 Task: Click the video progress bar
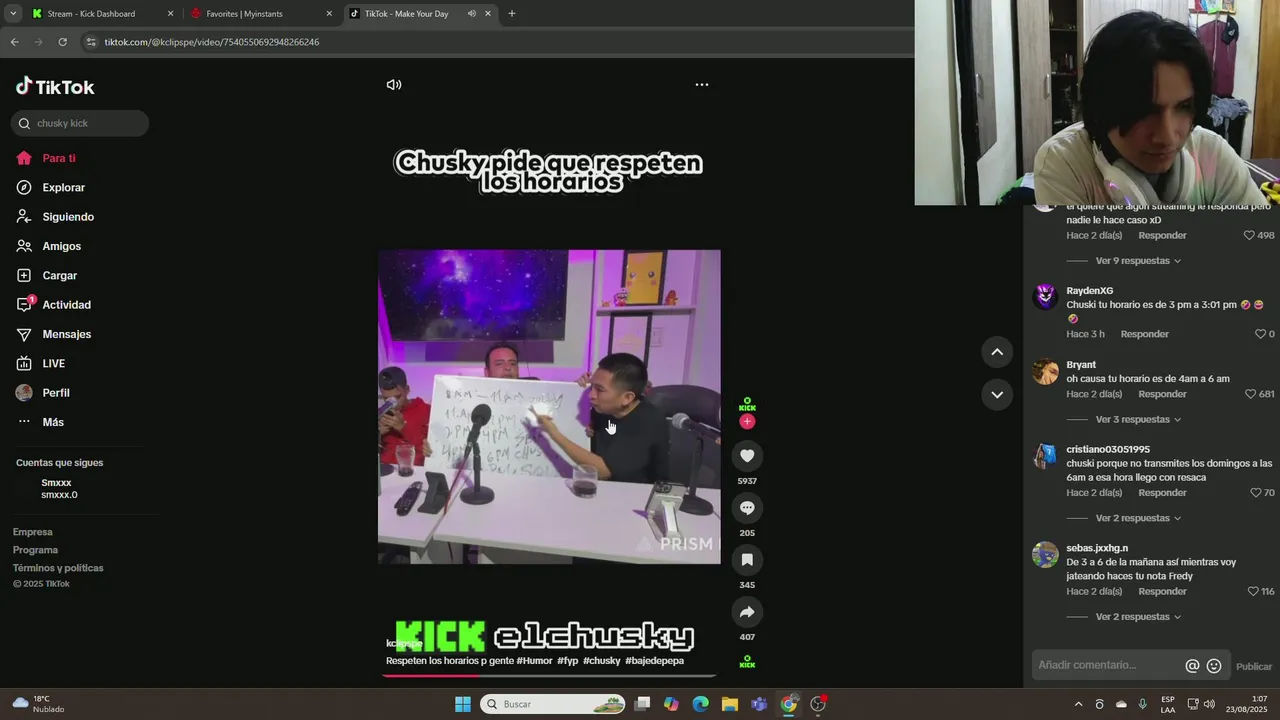549,675
